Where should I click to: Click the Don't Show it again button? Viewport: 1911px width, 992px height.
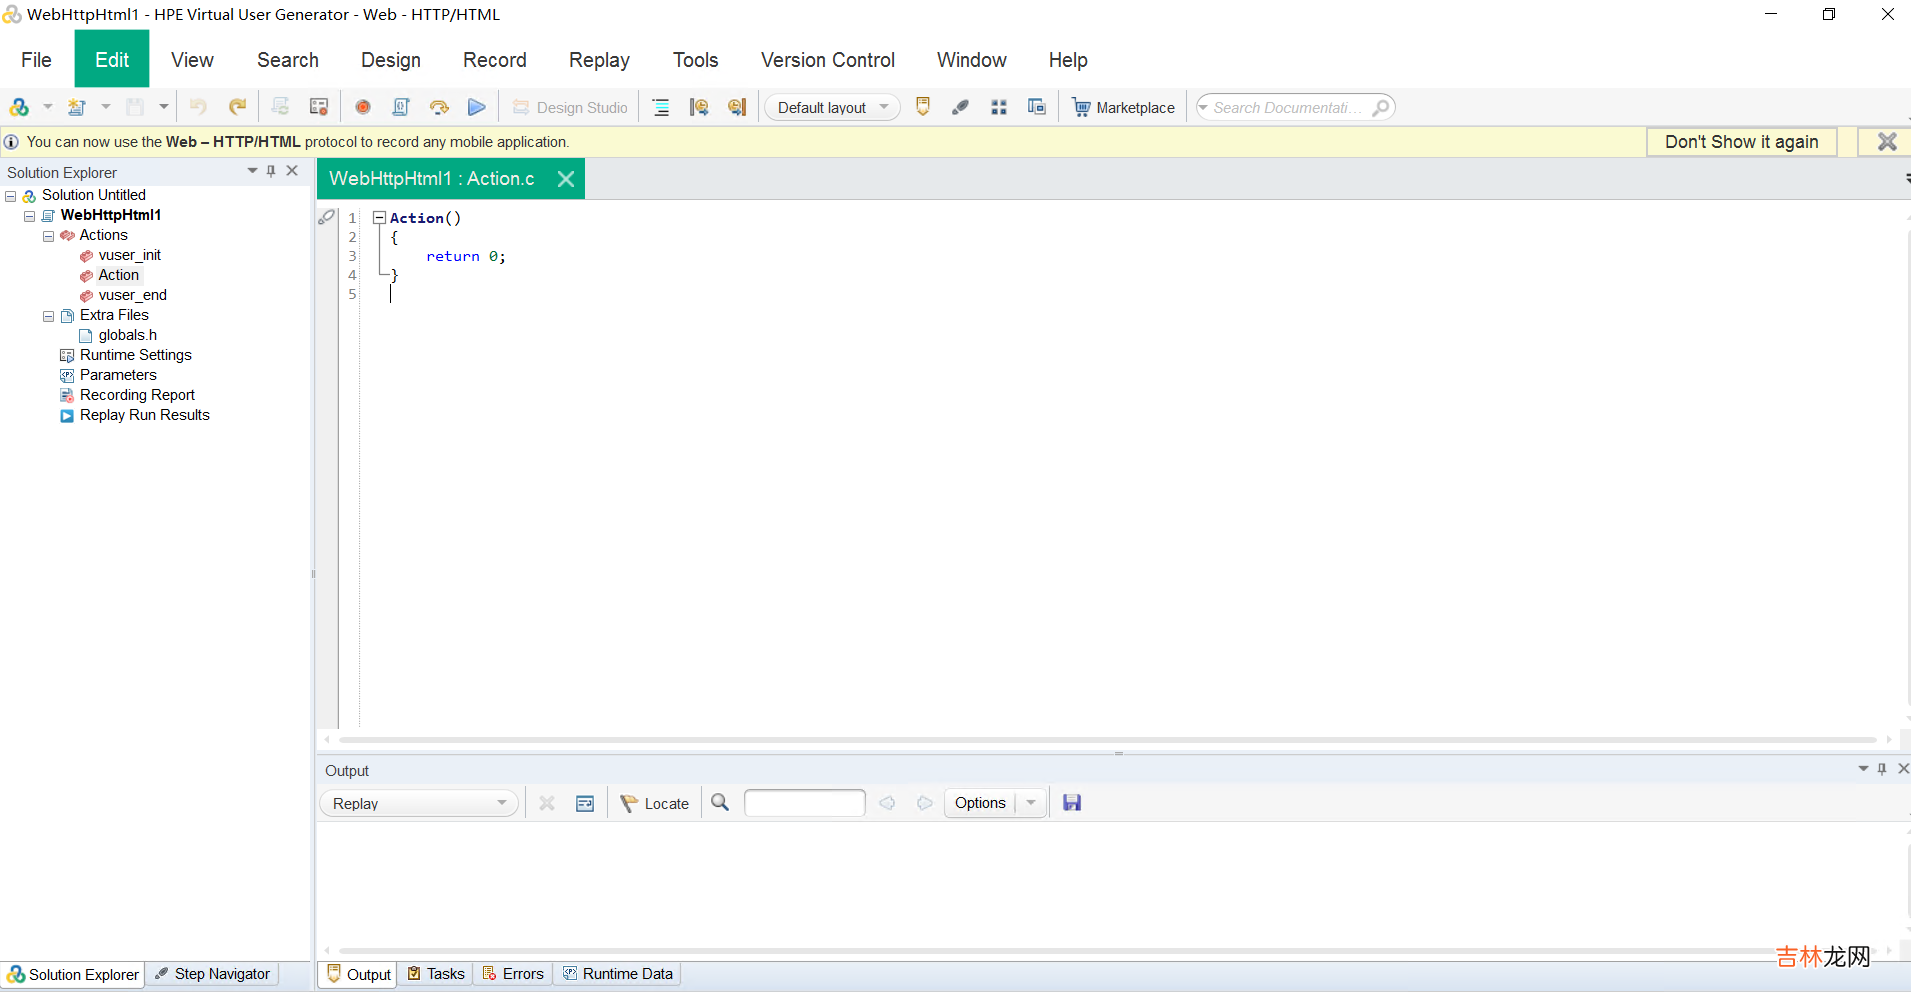click(x=1741, y=142)
